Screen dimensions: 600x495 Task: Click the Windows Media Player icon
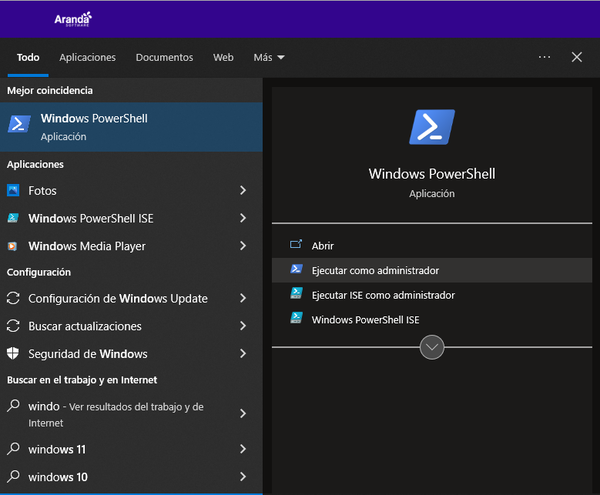coord(13,246)
